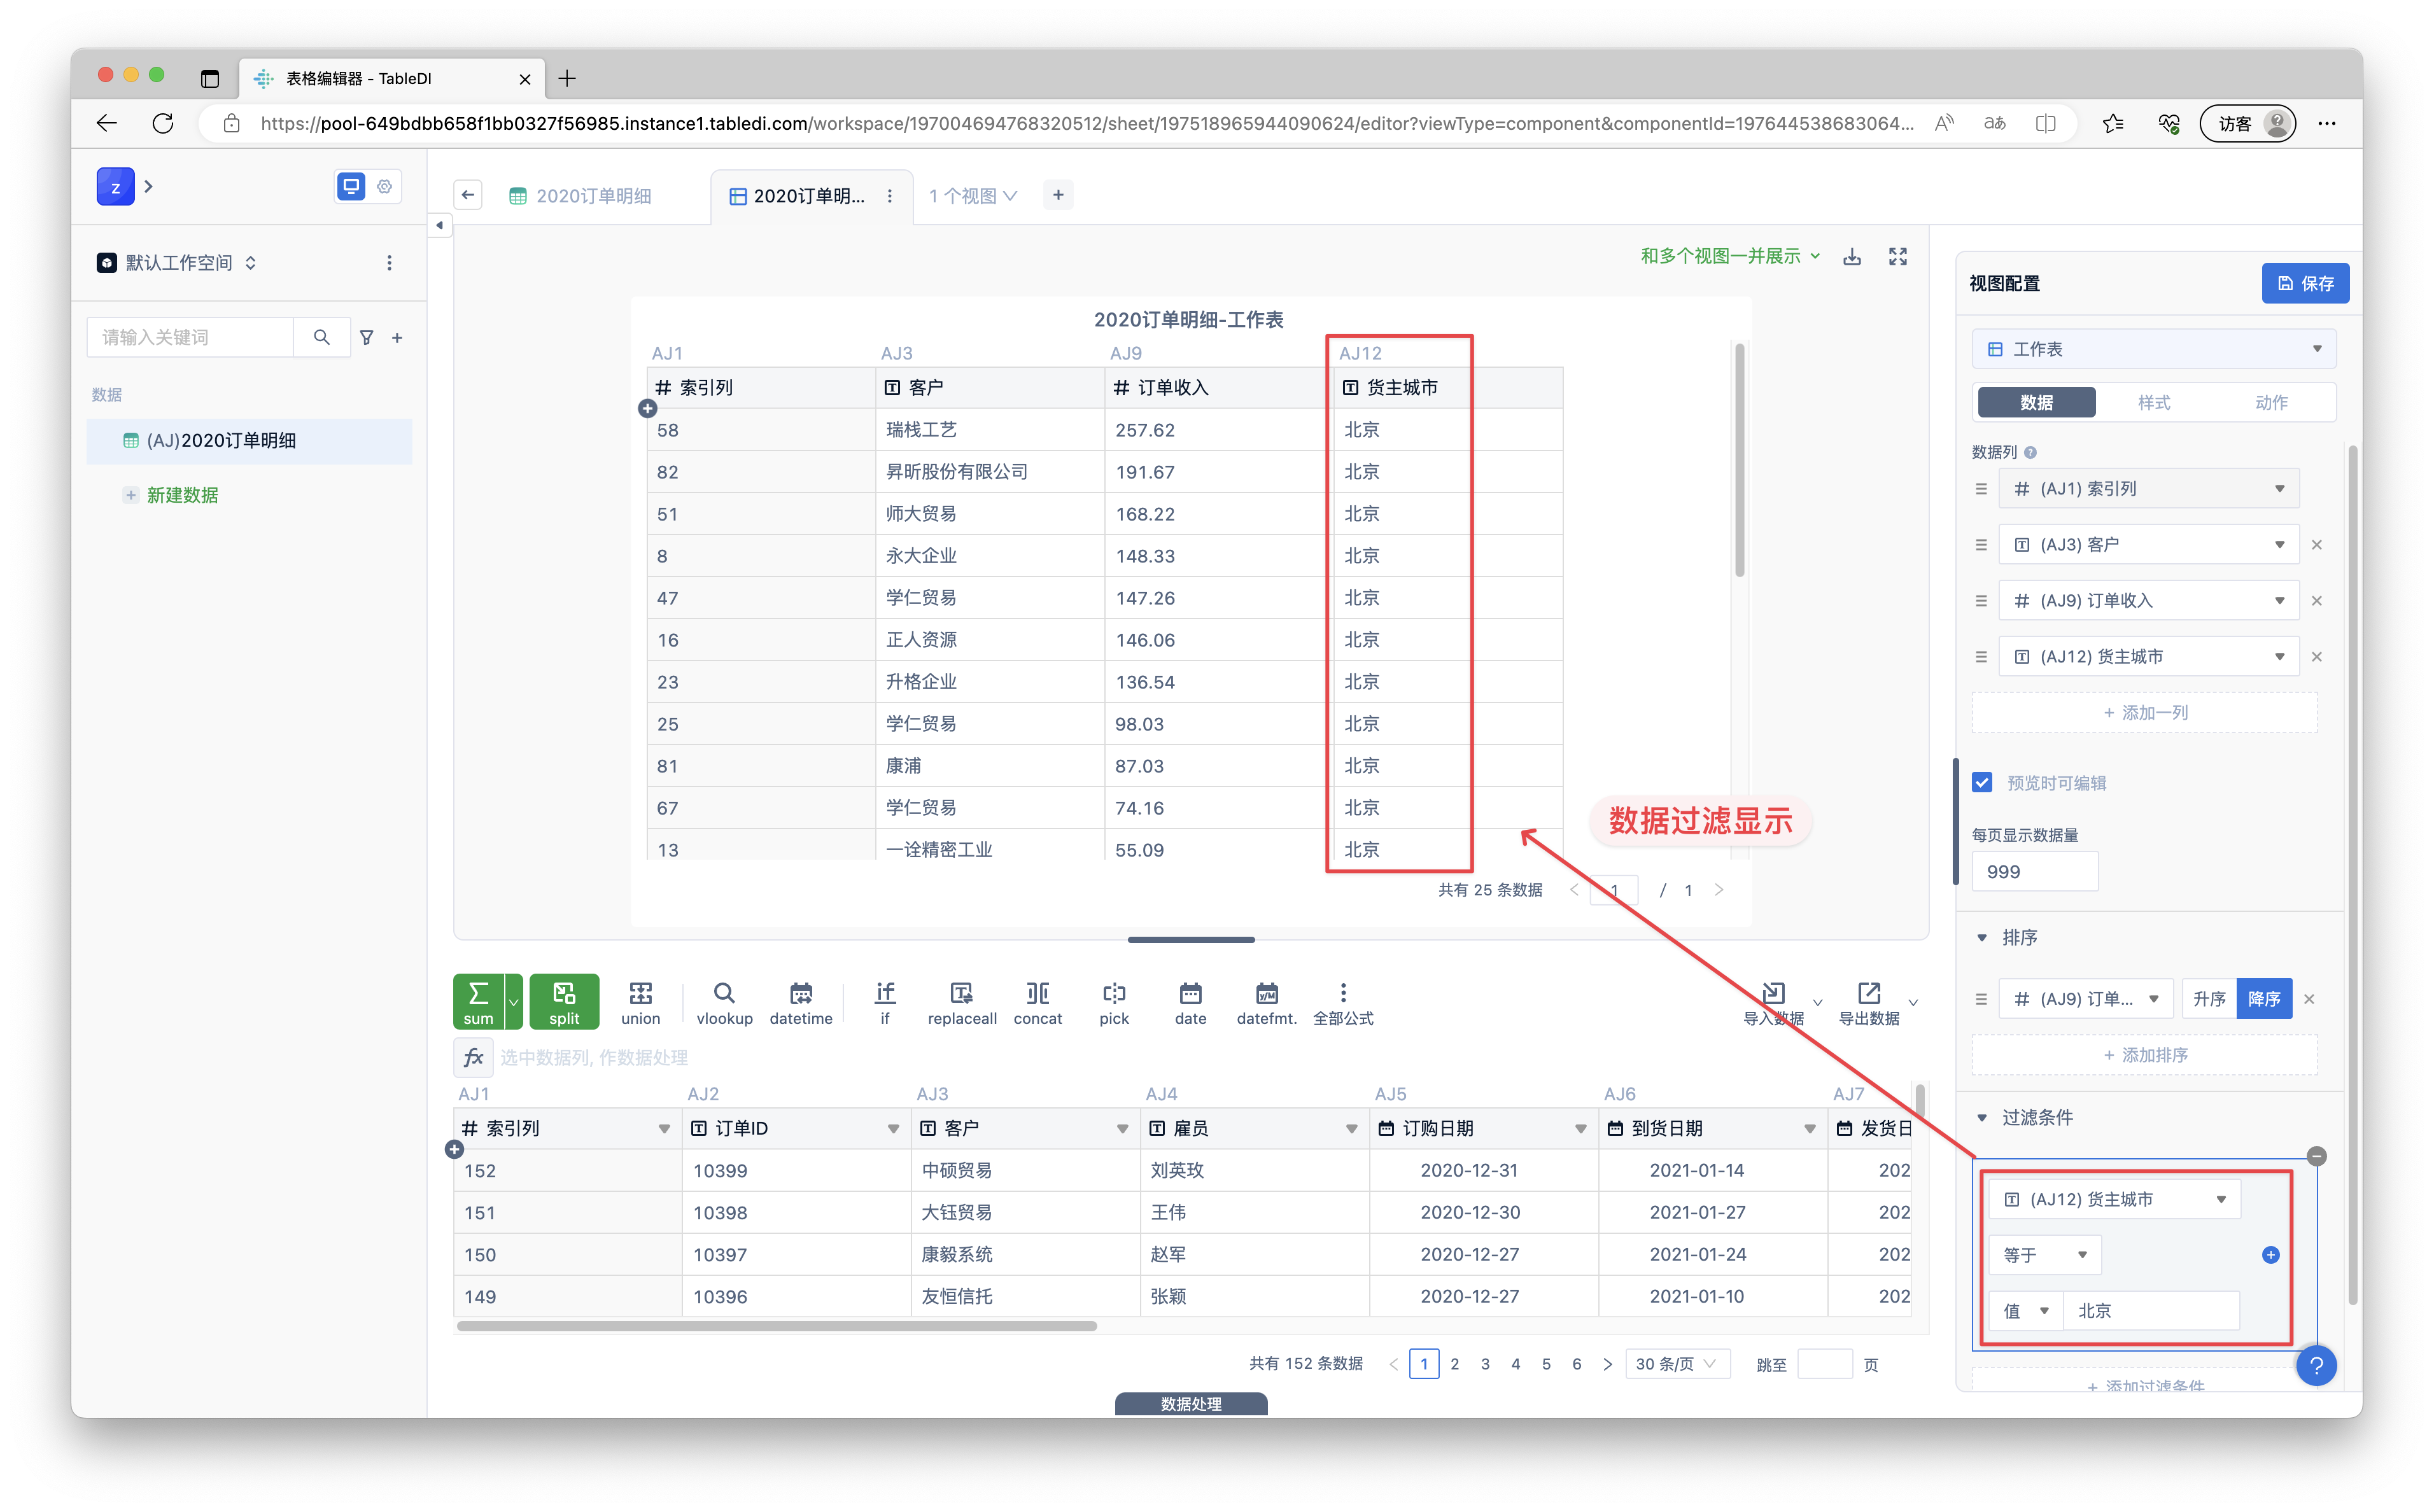
Task: Collapse the left sidebar panel
Action: (440, 225)
